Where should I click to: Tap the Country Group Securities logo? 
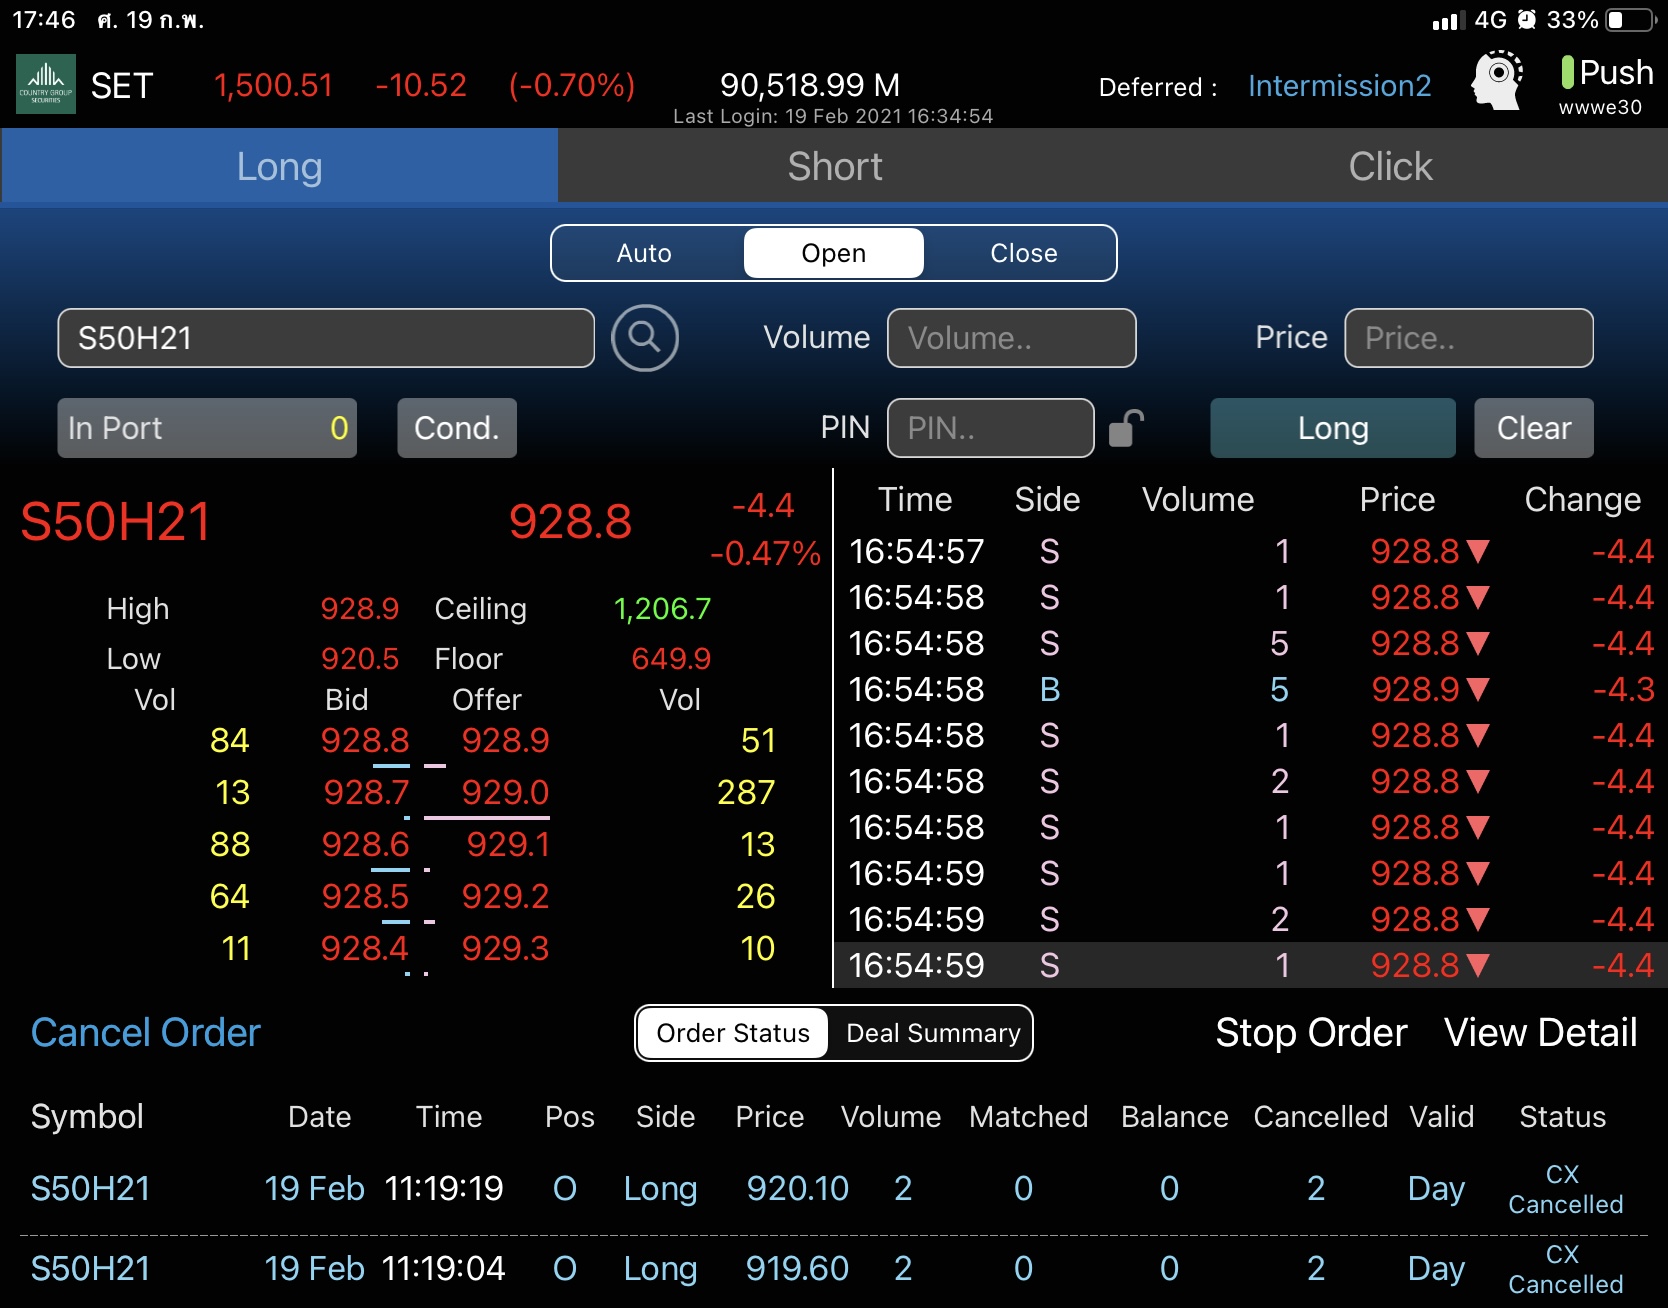[x=46, y=84]
